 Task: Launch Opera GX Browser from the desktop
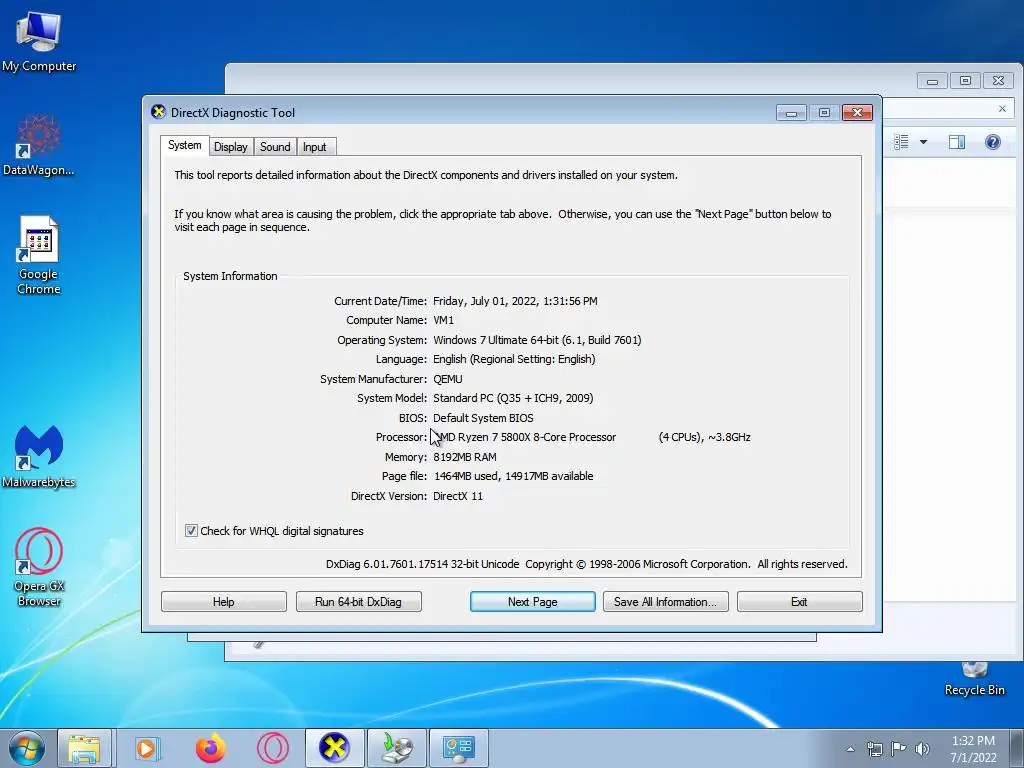click(x=39, y=567)
